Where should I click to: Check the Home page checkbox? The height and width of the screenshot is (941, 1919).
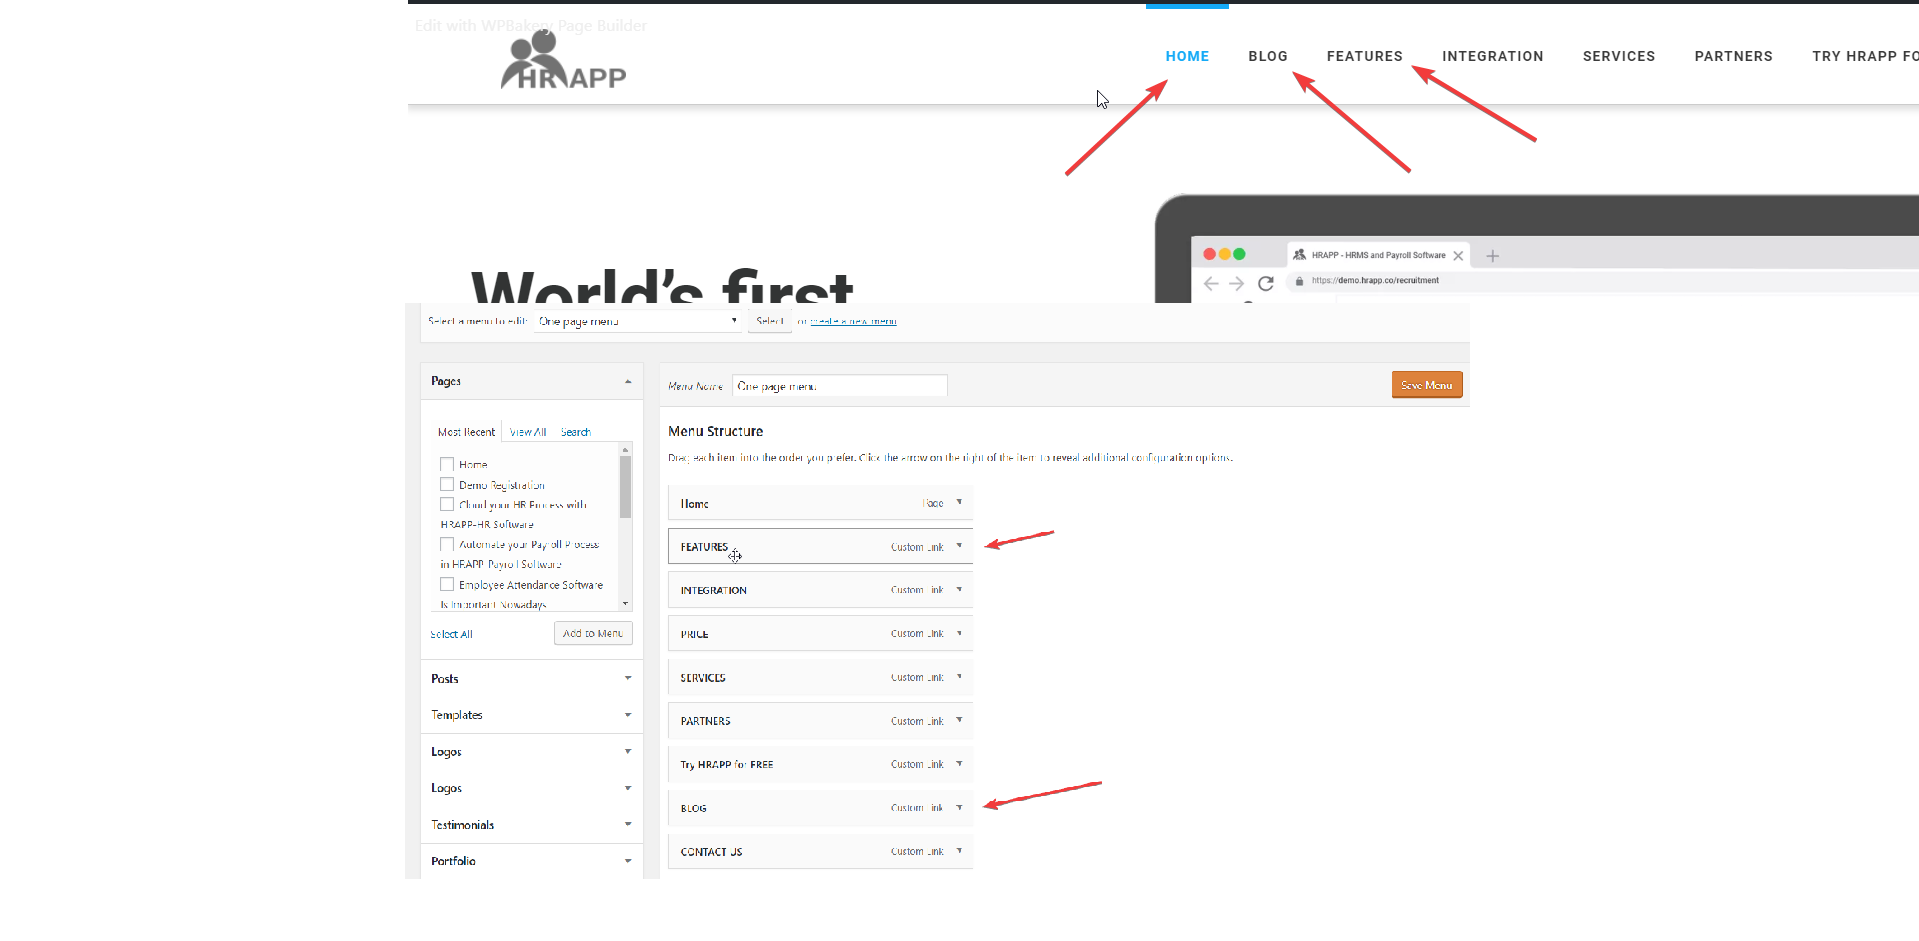[447, 464]
